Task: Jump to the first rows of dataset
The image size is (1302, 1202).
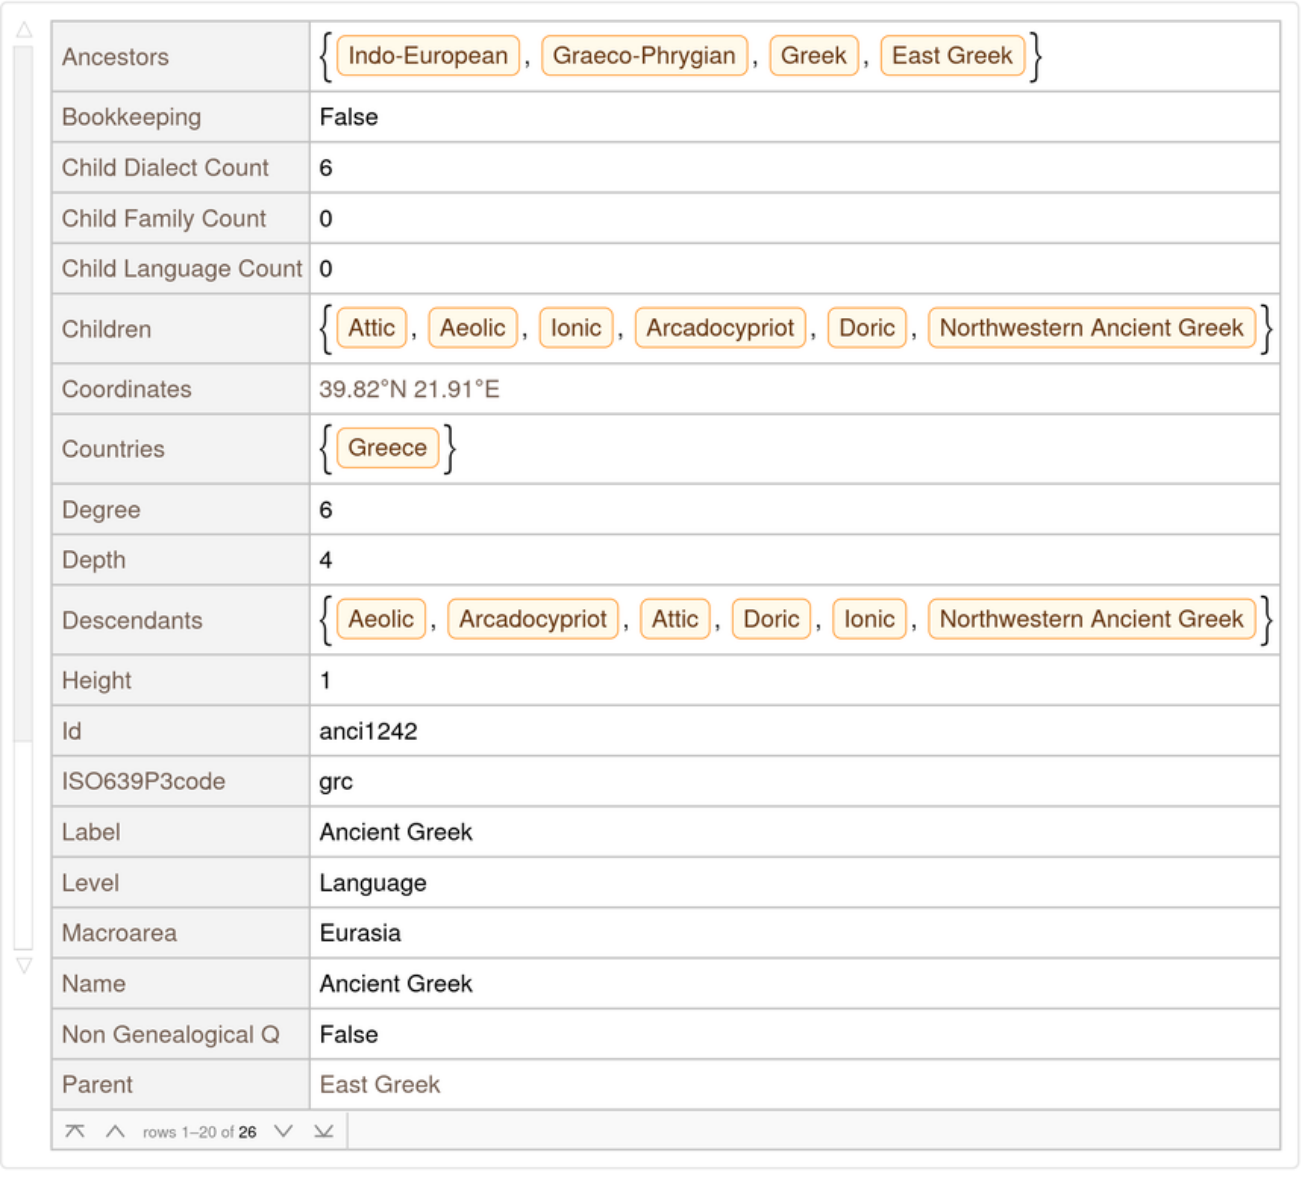Action: click(75, 1131)
